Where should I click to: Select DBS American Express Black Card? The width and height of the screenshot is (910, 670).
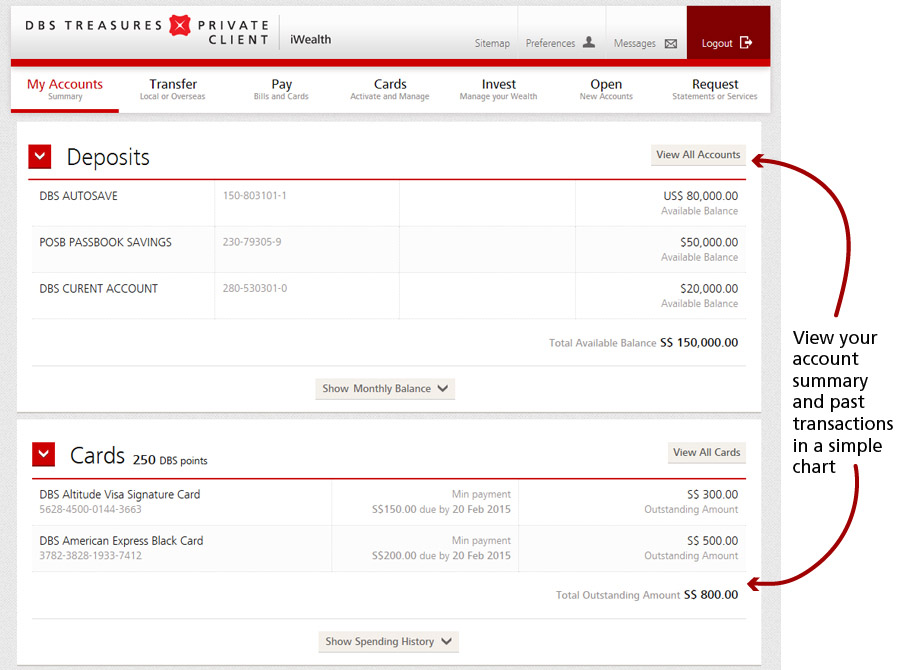click(121, 541)
